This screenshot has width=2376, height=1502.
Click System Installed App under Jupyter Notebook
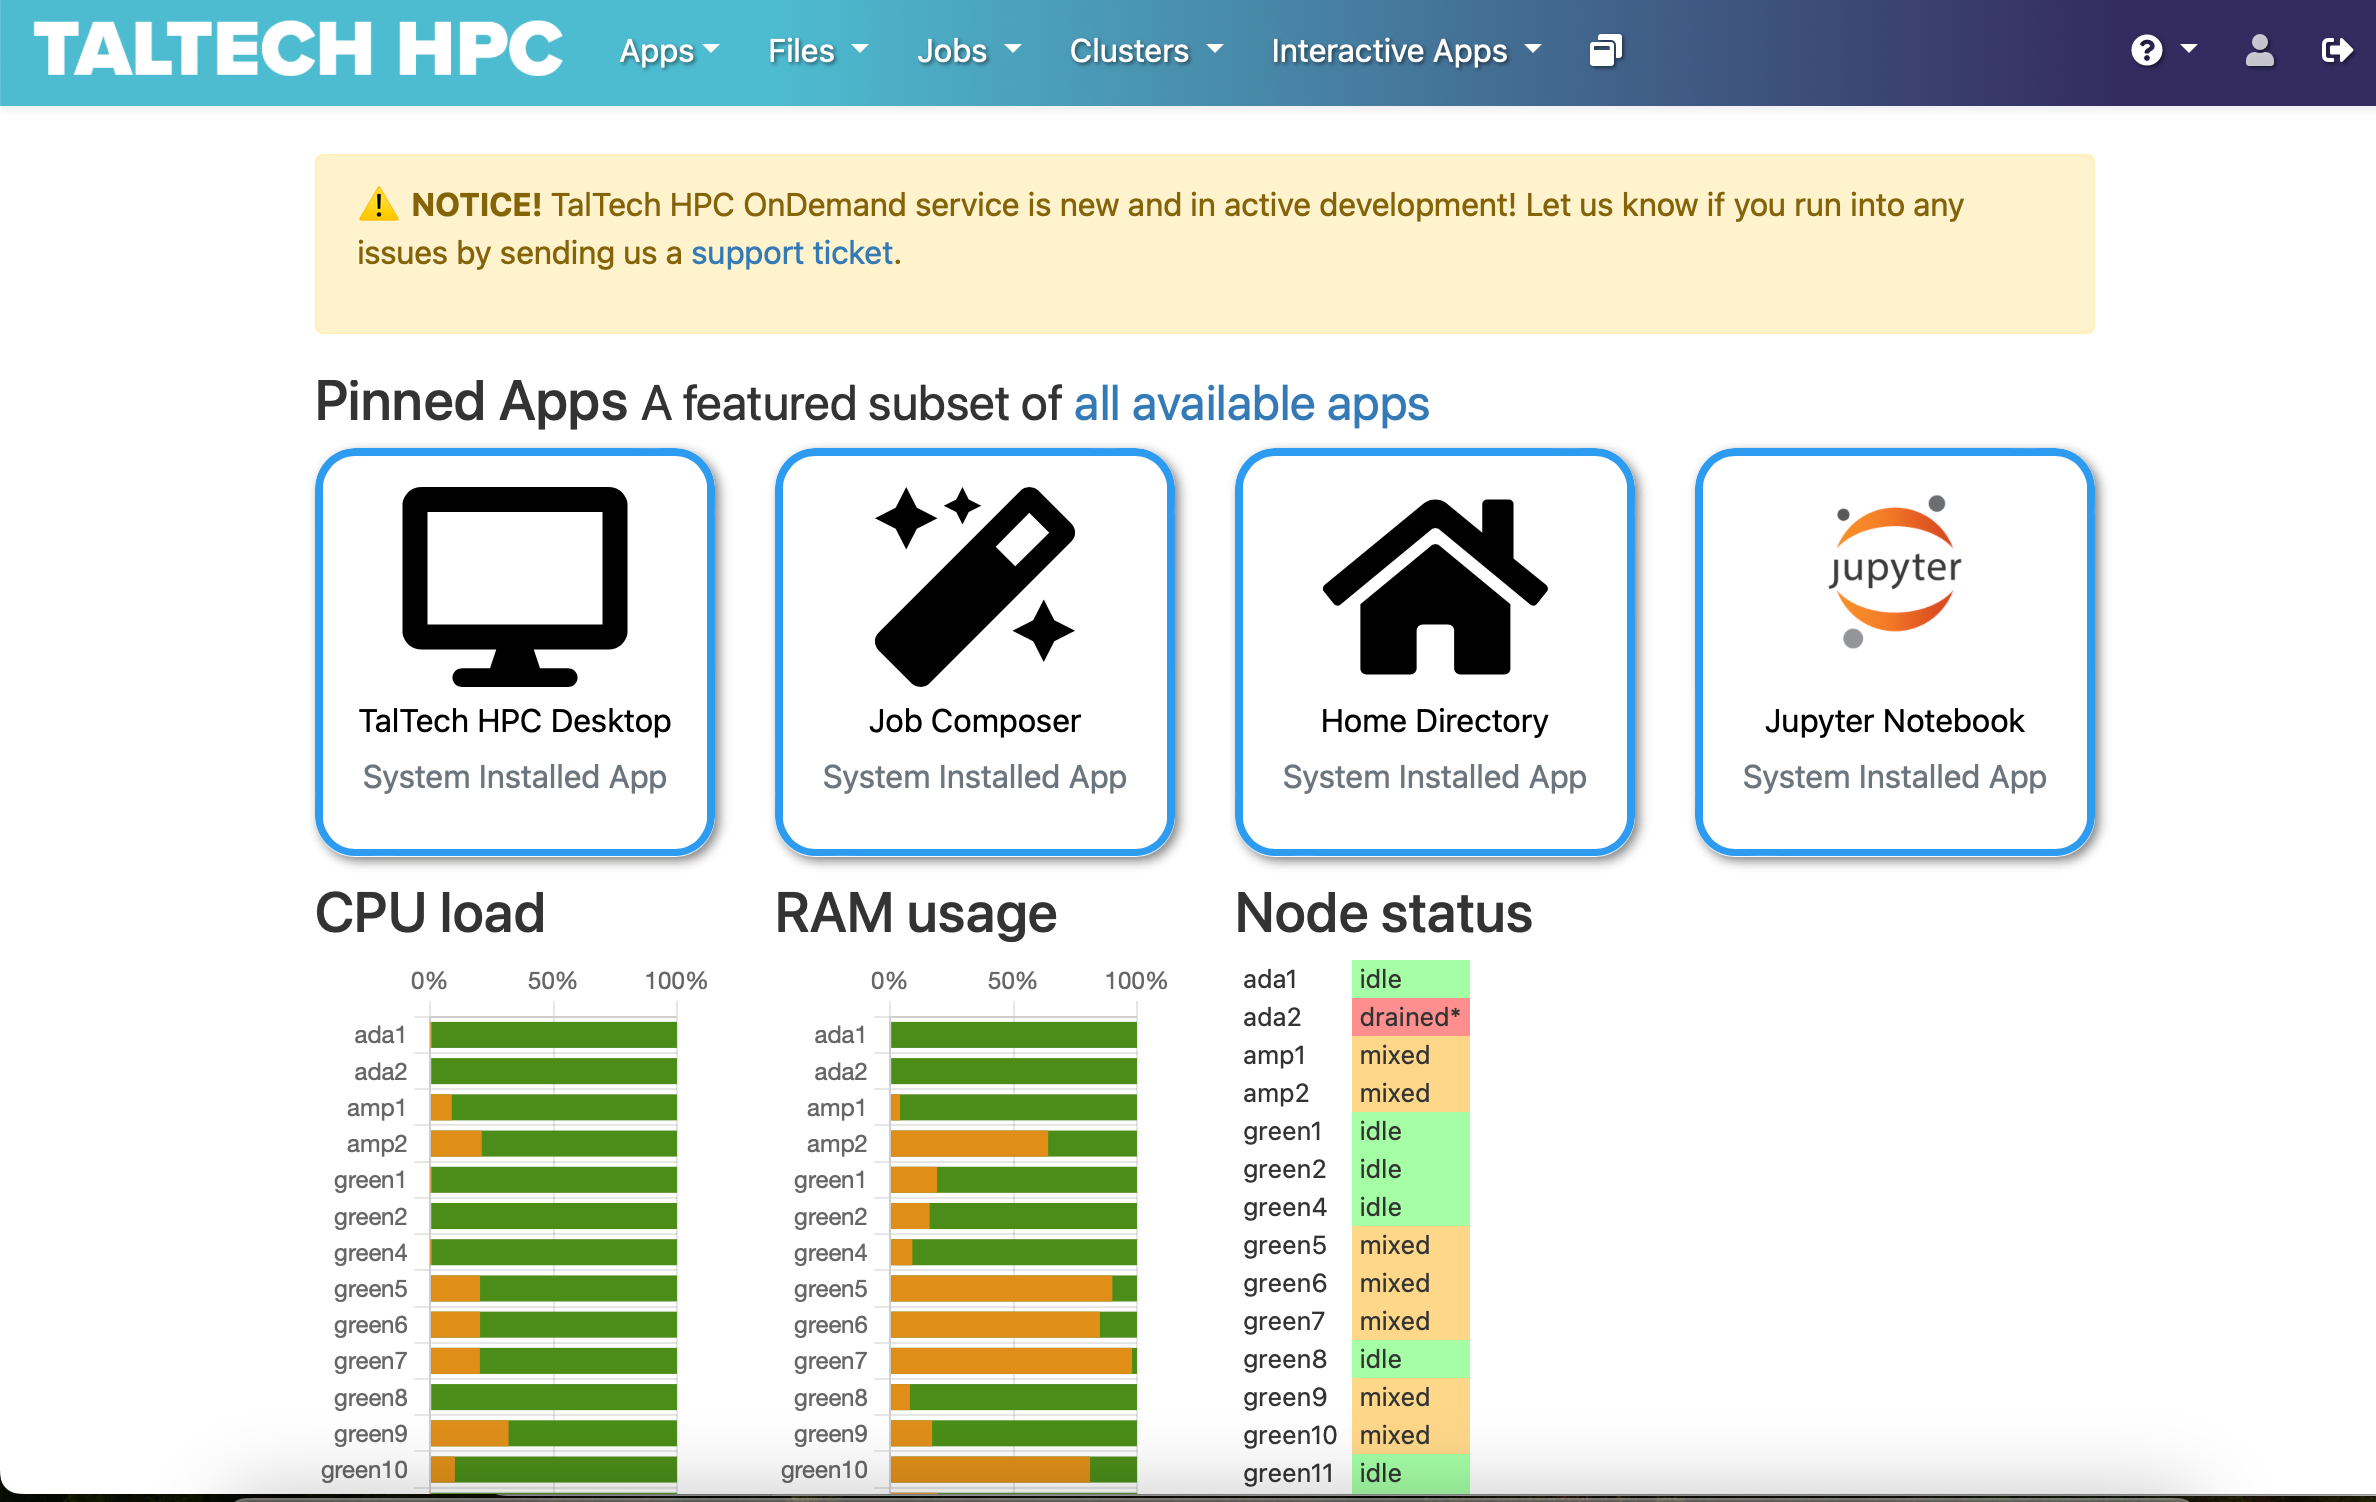[1894, 777]
